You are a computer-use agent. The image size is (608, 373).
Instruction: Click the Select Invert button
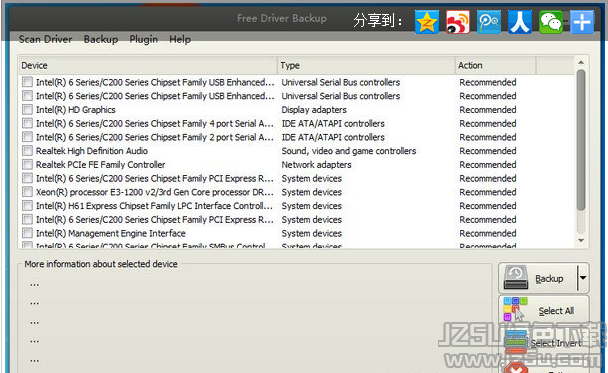point(544,343)
